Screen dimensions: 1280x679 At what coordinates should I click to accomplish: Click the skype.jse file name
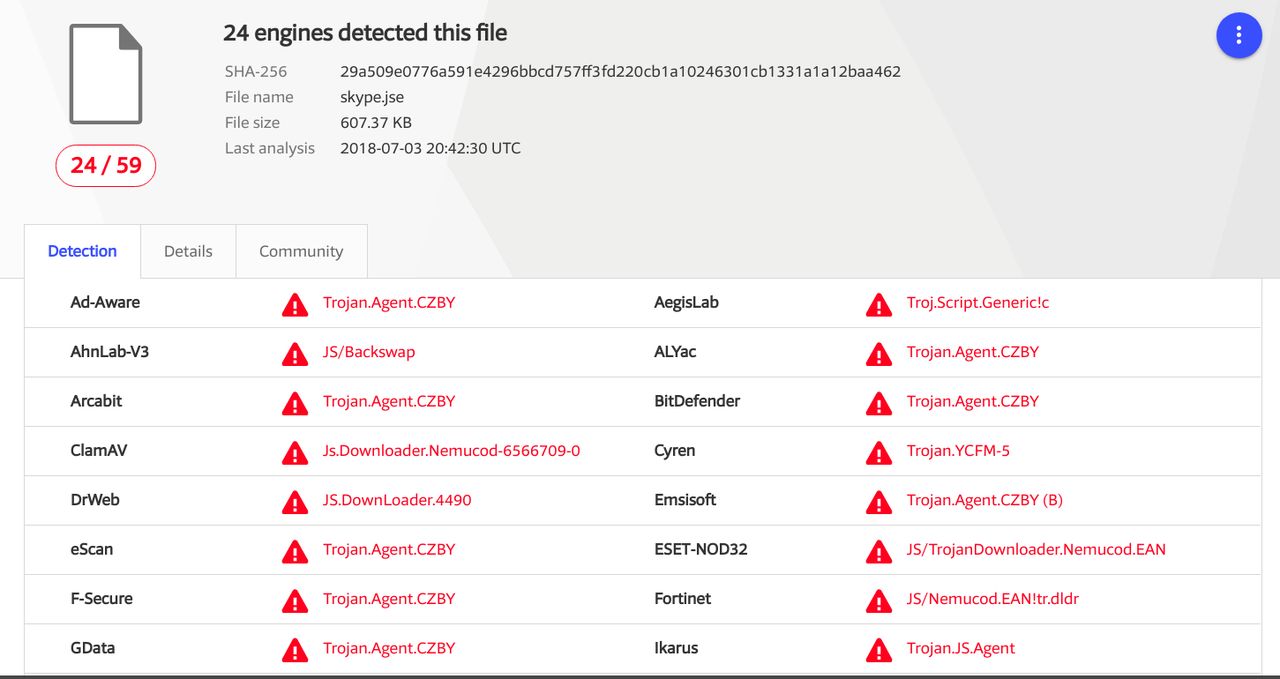click(372, 97)
